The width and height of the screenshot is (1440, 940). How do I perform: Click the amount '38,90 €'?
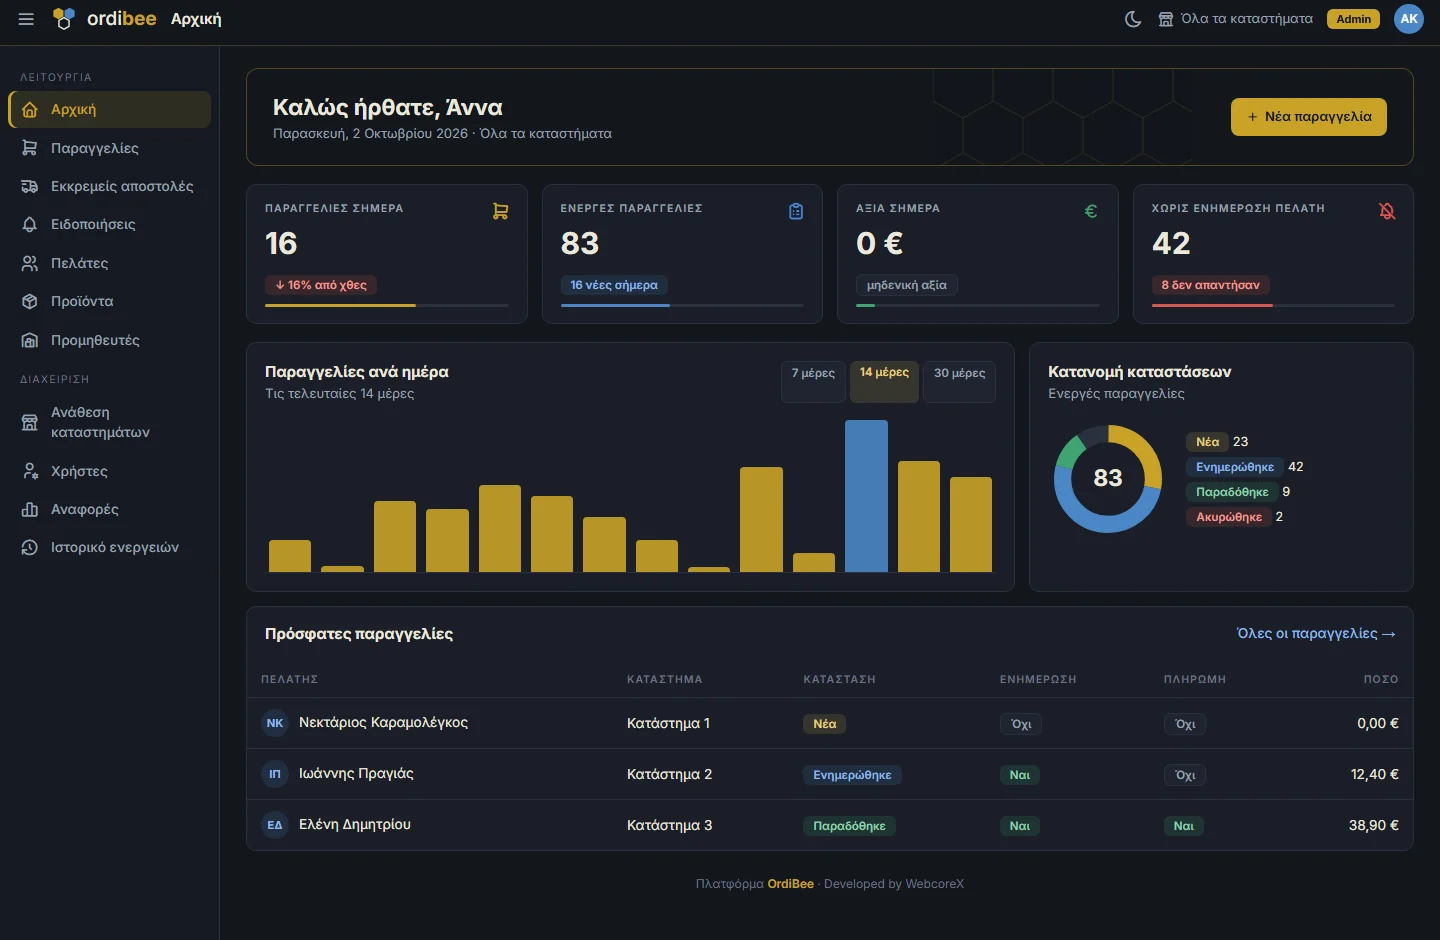coord(1373,825)
